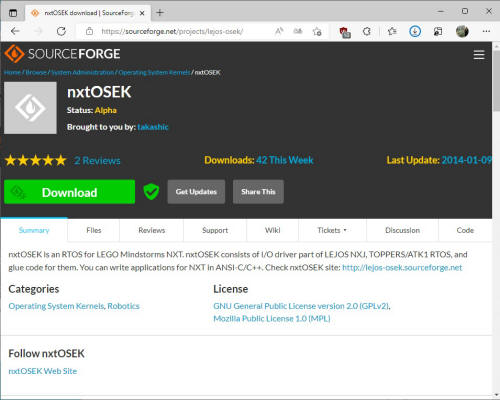Image resolution: width=500 pixels, height=400 pixels.
Task: Close the nxtOSEK download tab
Action: (142, 13)
